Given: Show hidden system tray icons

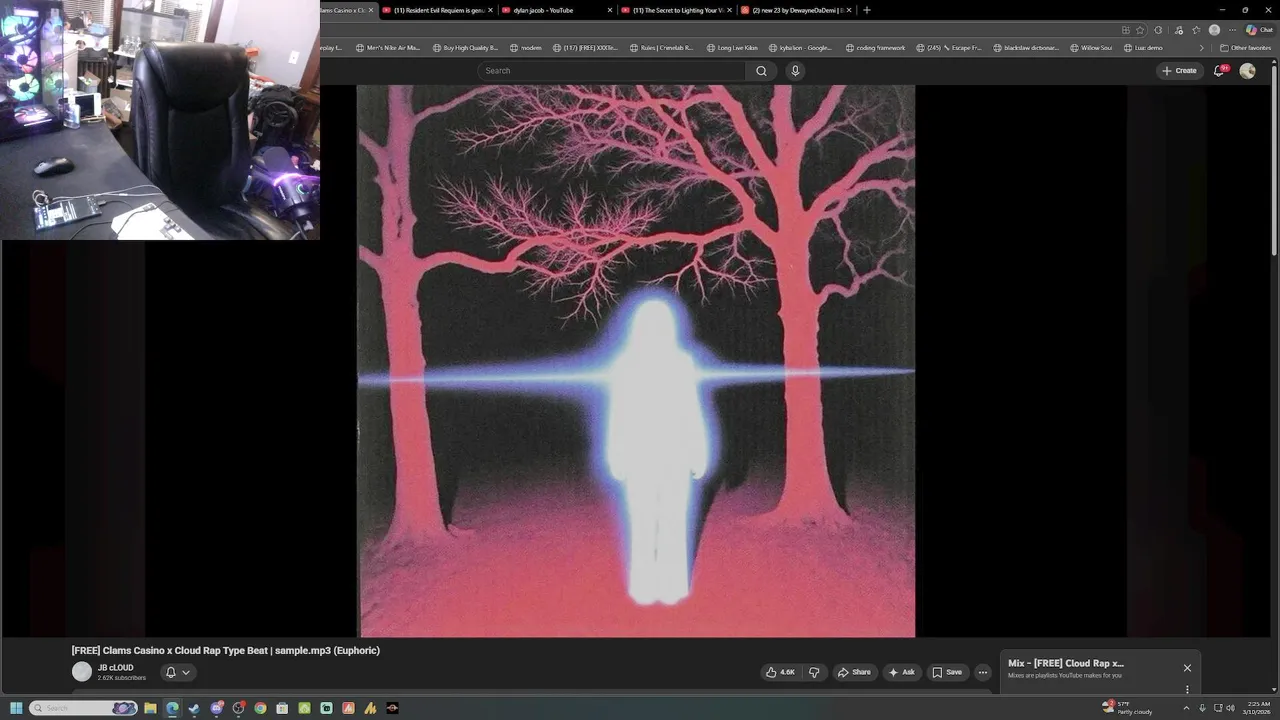Looking at the screenshot, I should [1187, 708].
